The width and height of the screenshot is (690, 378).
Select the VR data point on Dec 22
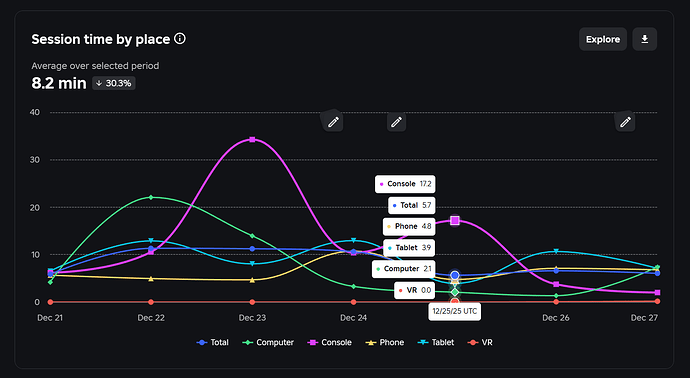coord(151,302)
